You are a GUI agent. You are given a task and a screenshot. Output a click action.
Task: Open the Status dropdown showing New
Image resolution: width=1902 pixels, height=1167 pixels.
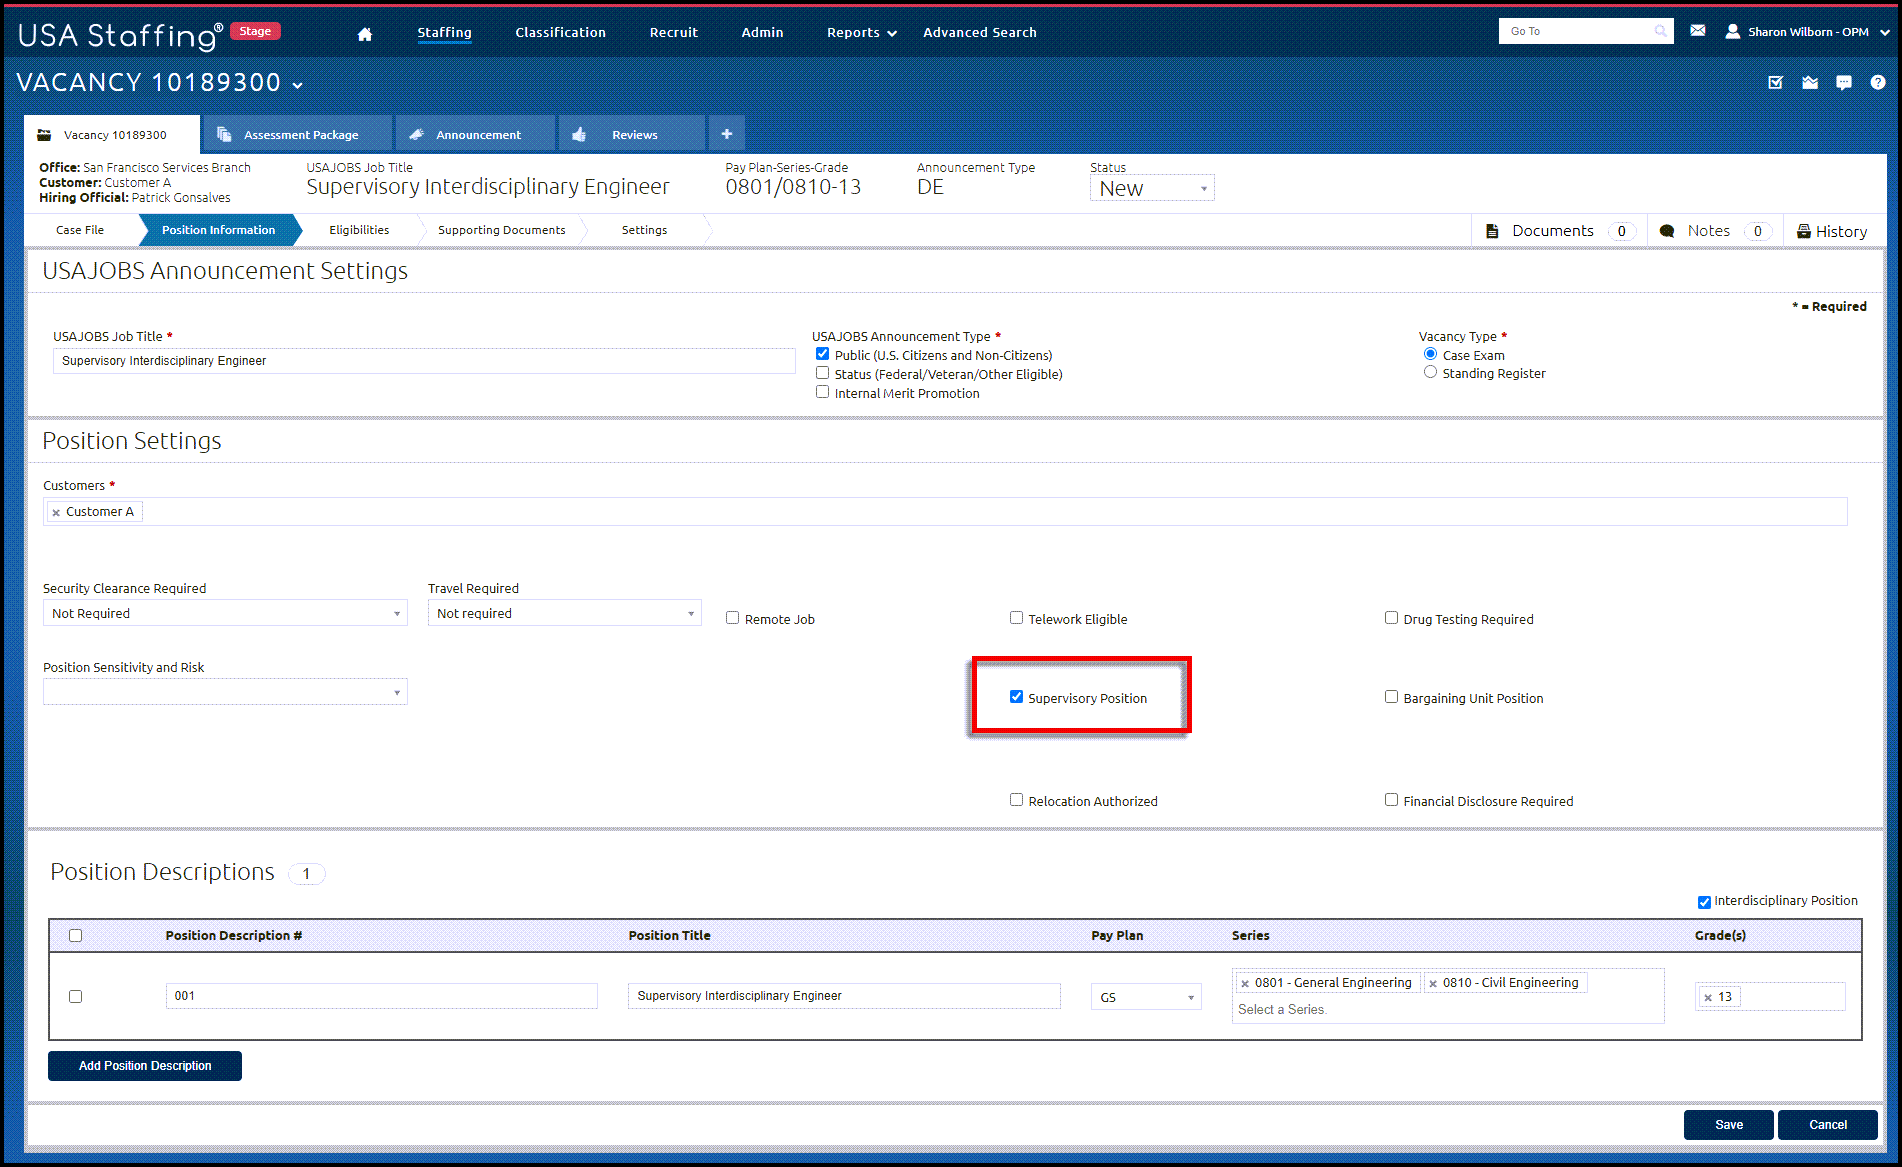tap(1151, 188)
